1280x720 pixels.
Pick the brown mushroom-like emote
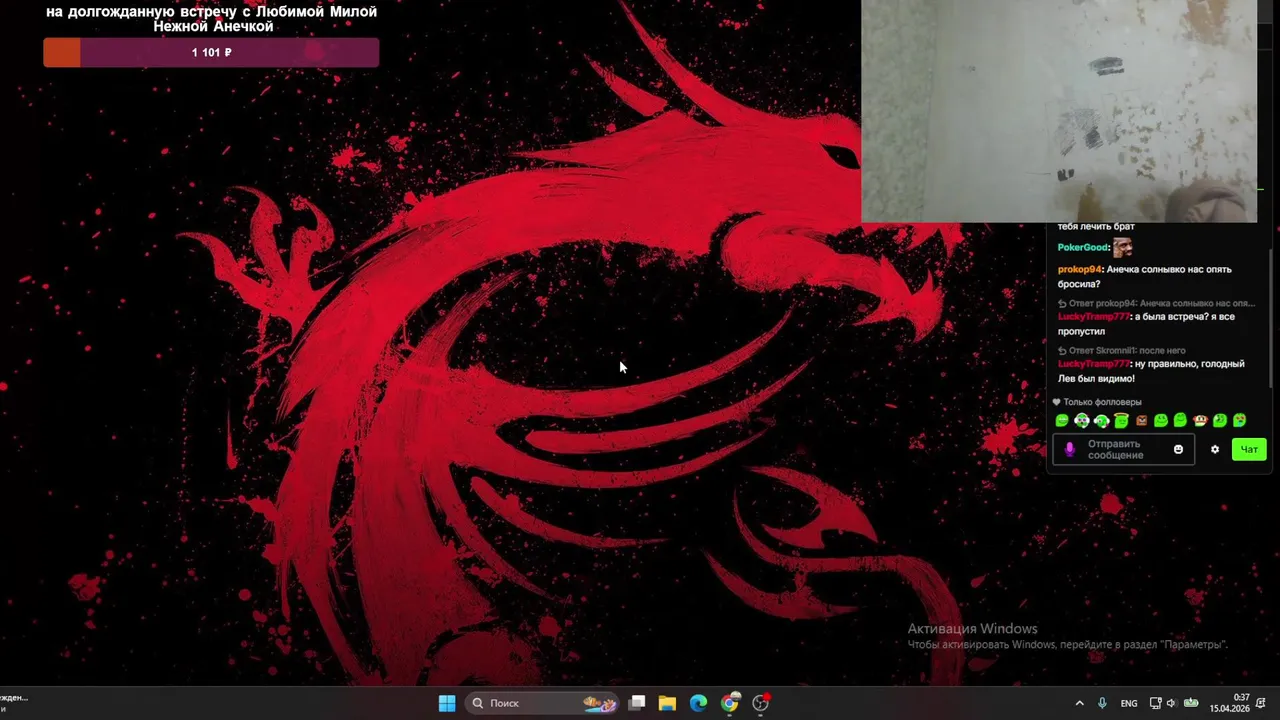click(x=1200, y=421)
